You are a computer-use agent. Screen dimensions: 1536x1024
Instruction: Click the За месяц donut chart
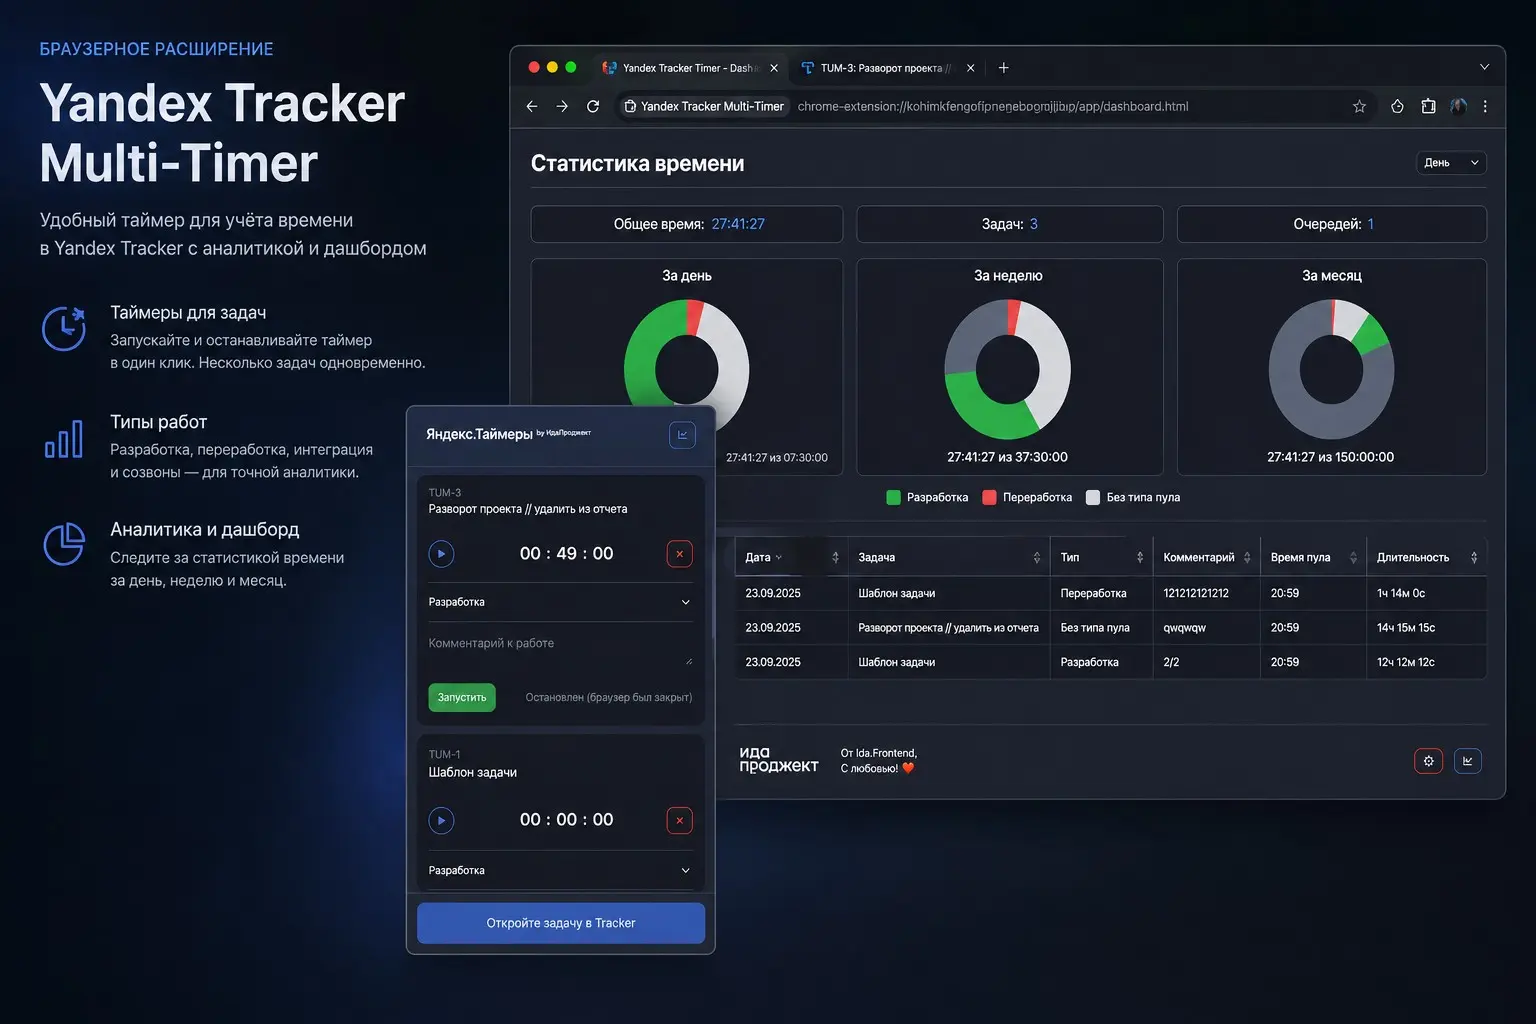1331,369
